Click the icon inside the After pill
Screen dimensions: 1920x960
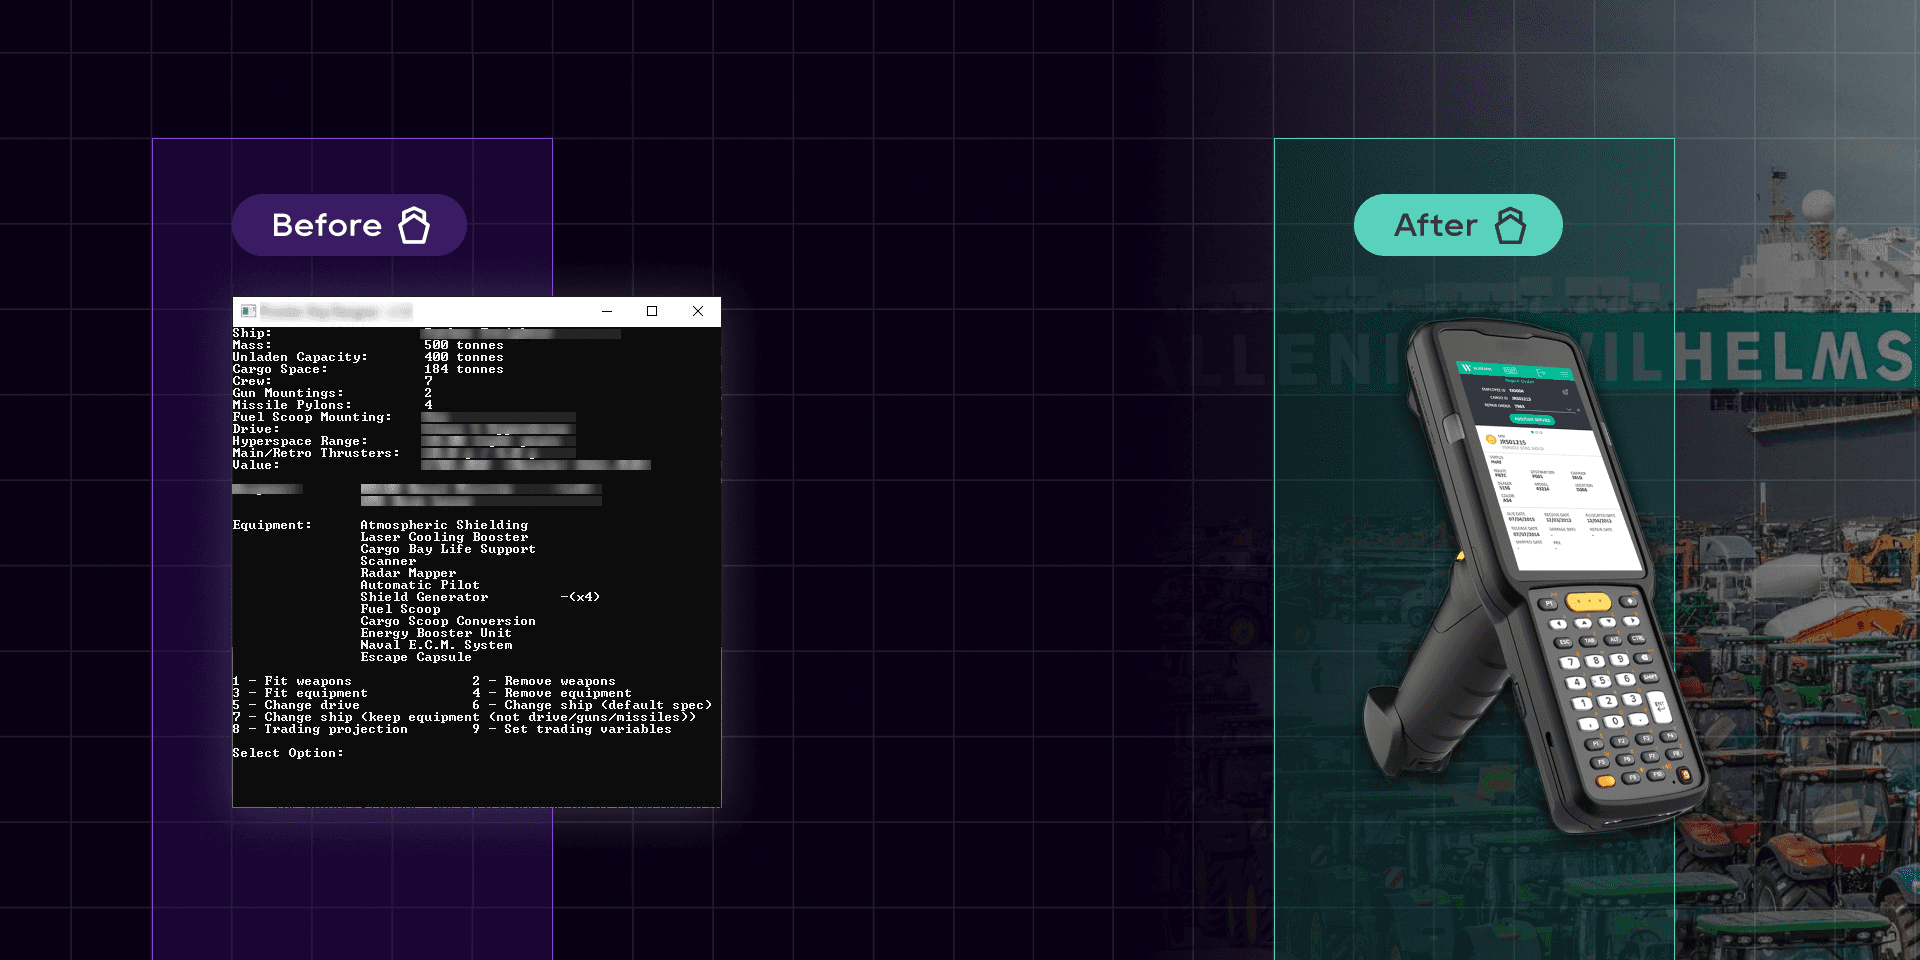tap(1510, 225)
